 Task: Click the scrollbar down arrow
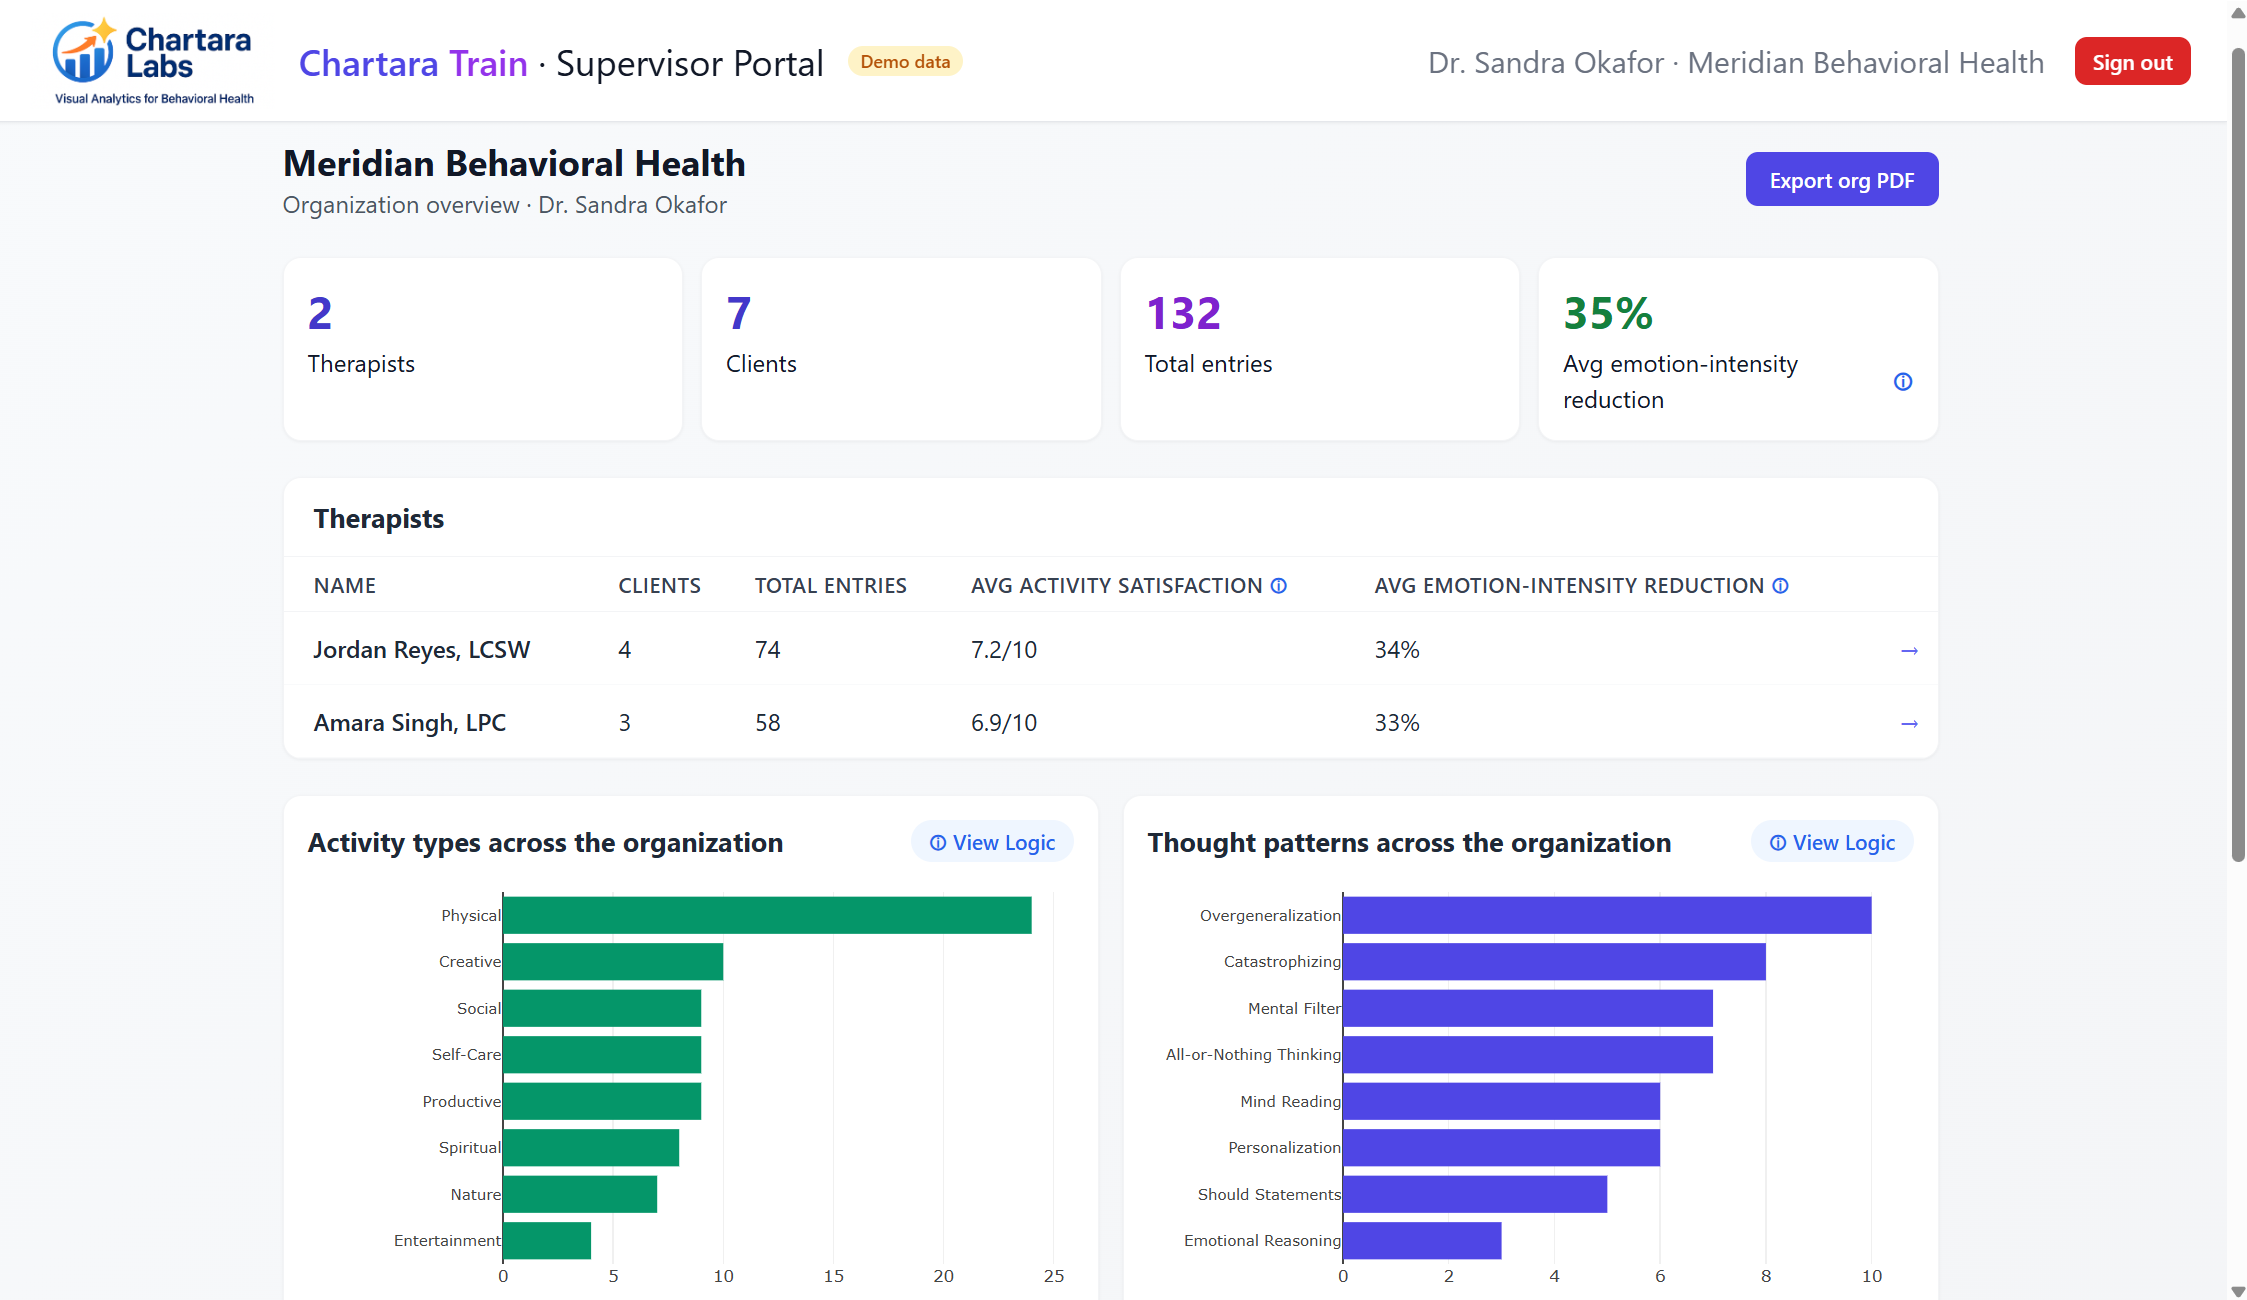(x=2238, y=1291)
